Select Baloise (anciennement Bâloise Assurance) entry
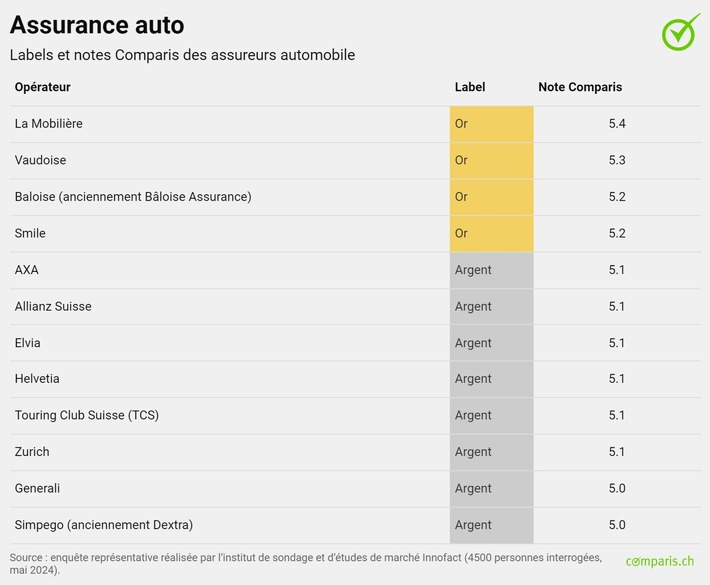The image size is (710, 585). pyautogui.click(x=133, y=197)
